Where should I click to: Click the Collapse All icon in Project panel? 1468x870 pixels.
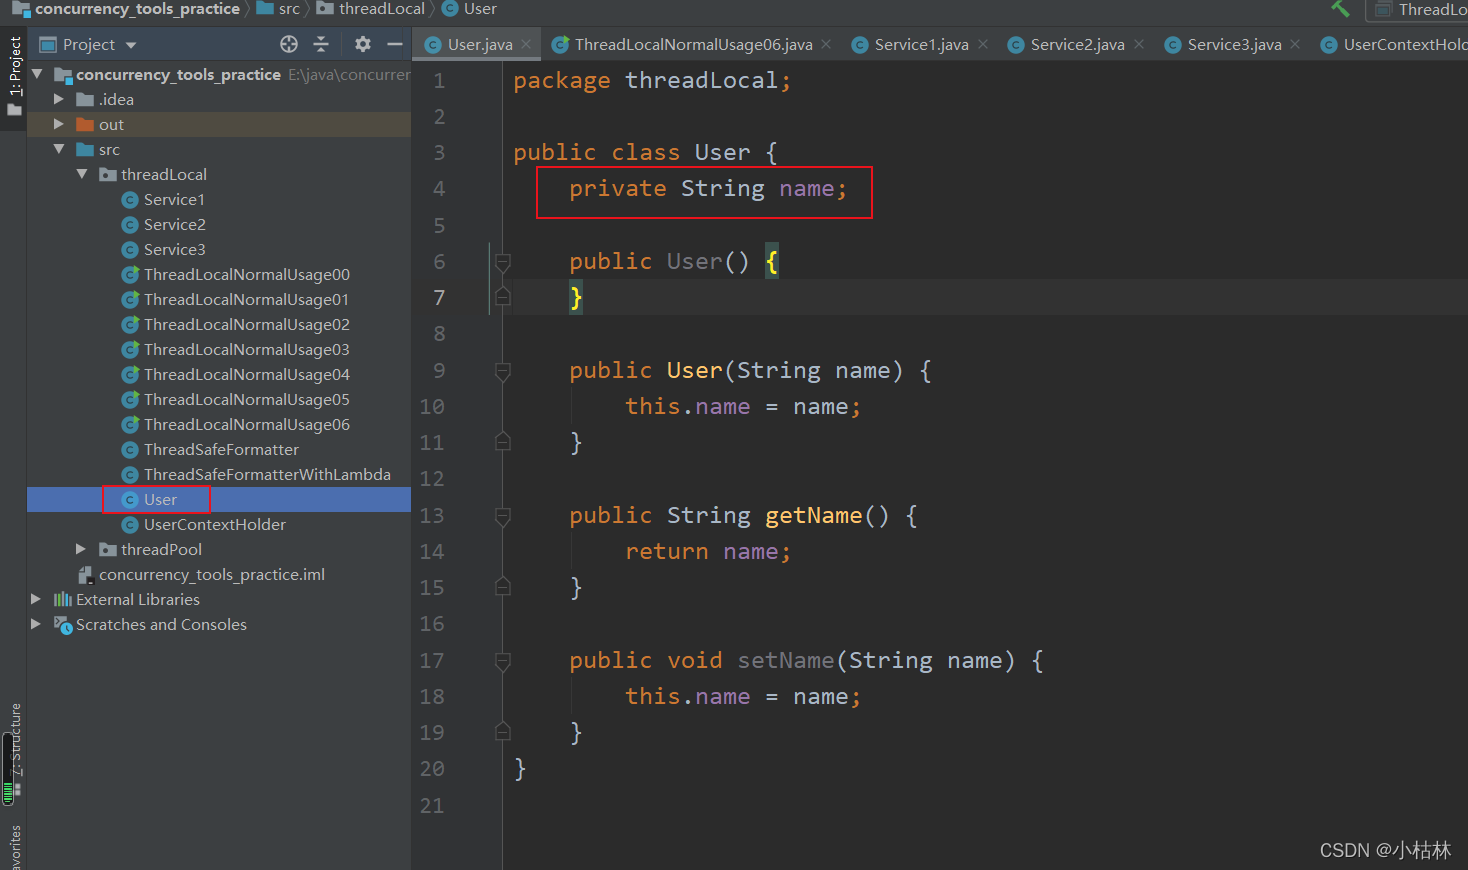(x=322, y=44)
